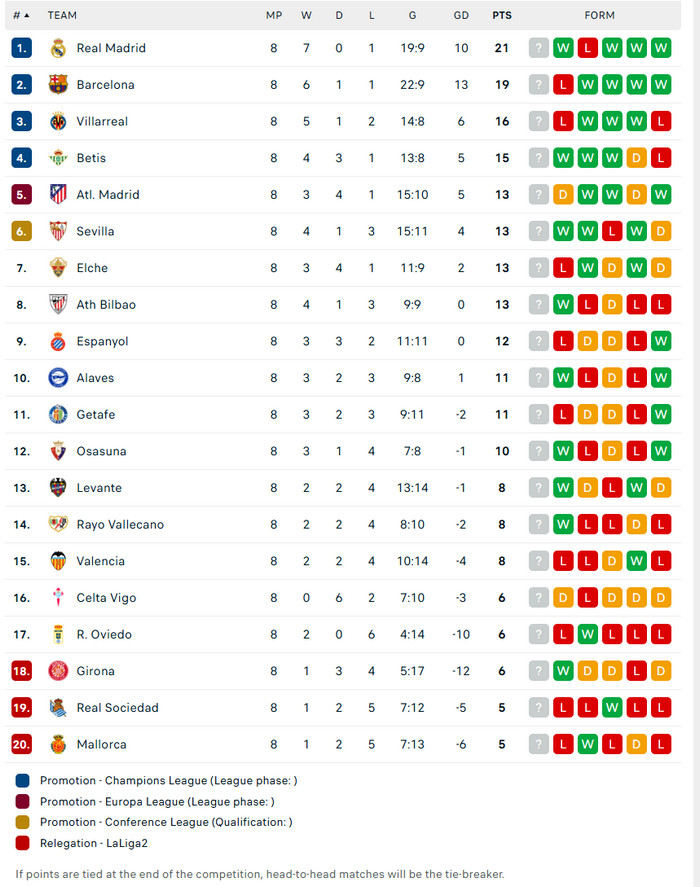The image size is (700, 887).
Task: Sort table by rank column arrow
Action: (x=26, y=16)
